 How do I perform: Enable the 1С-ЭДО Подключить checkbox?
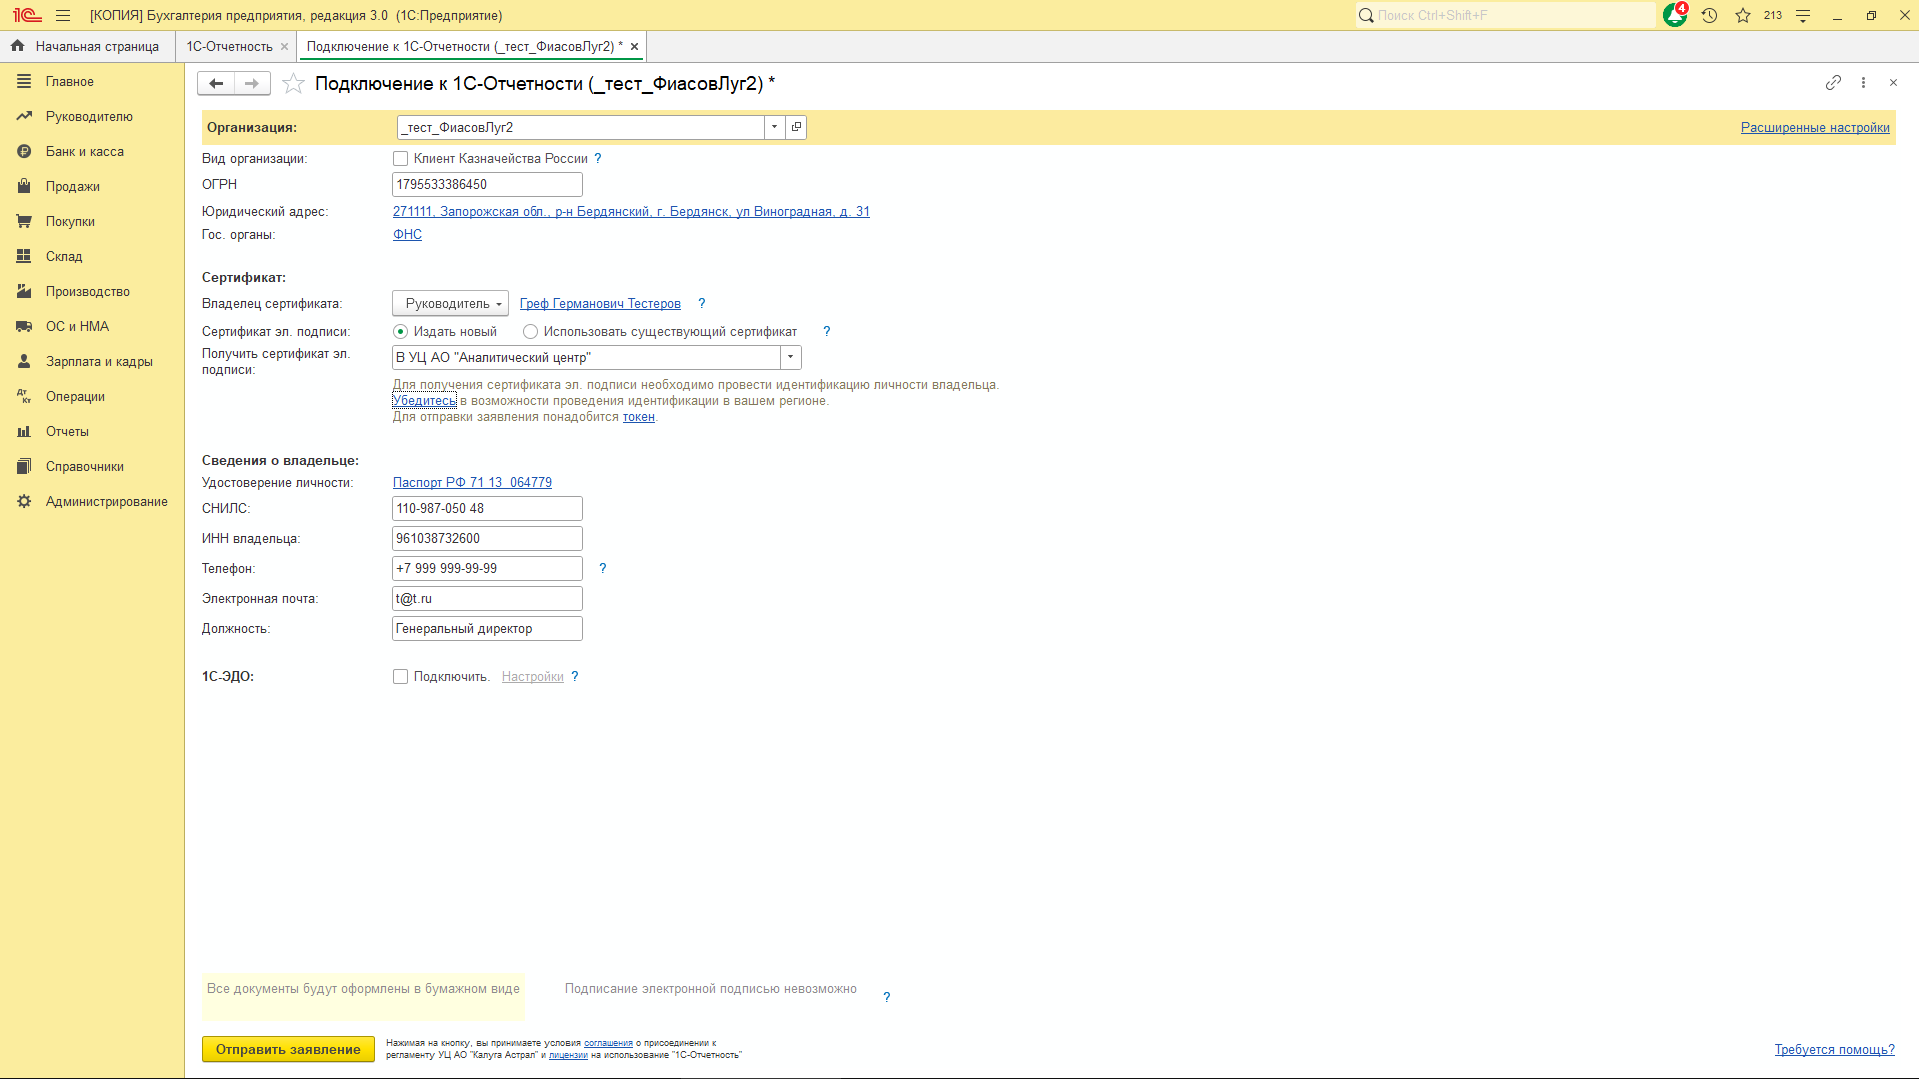coord(400,676)
